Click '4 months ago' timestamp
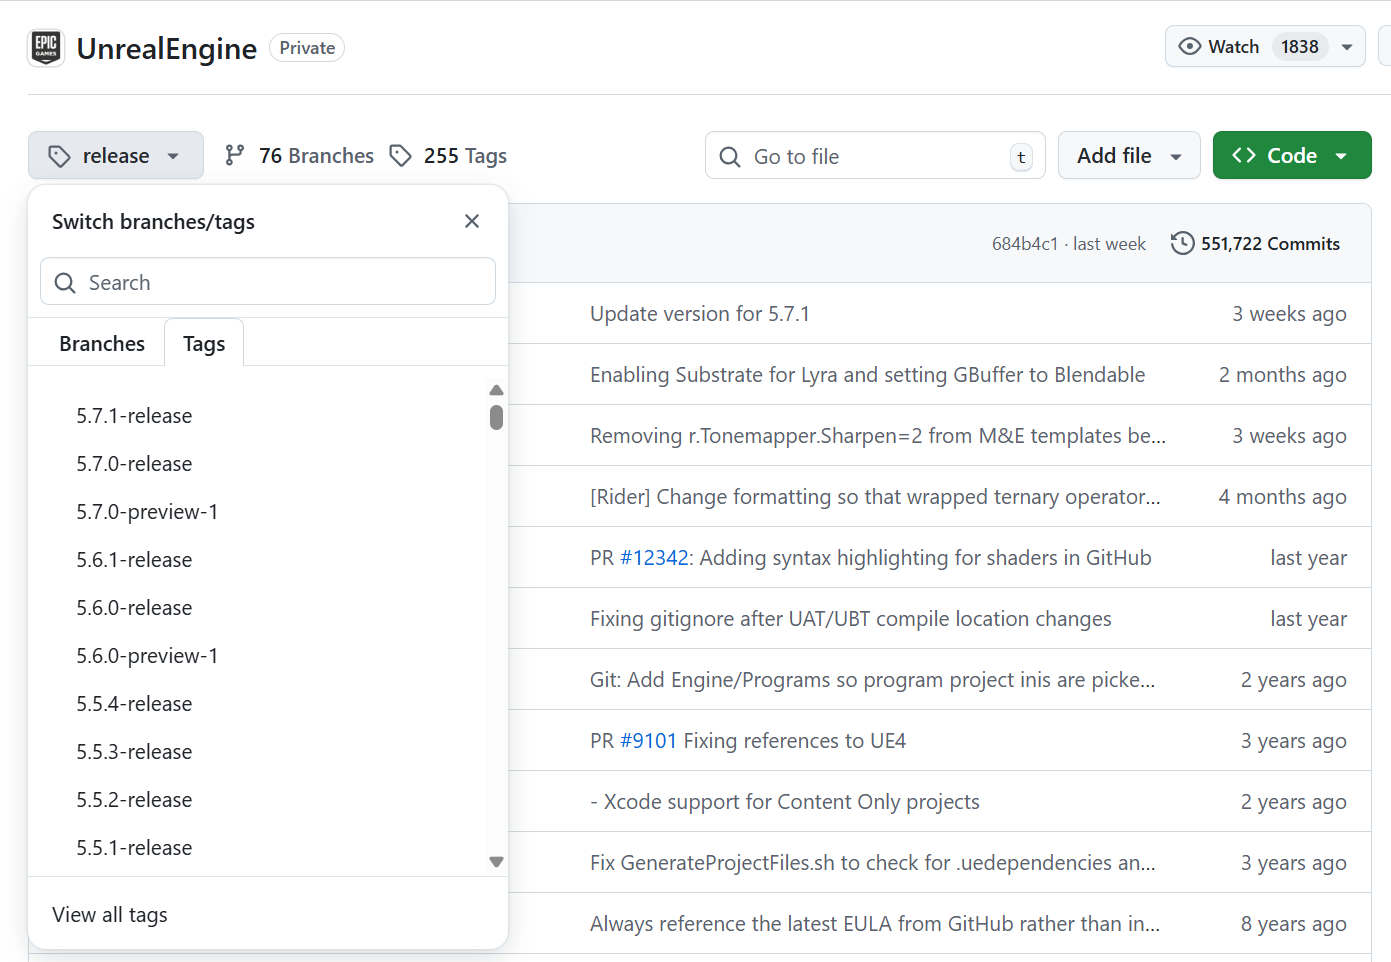Image resolution: width=1391 pixels, height=962 pixels. click(x=1282, y=497)
